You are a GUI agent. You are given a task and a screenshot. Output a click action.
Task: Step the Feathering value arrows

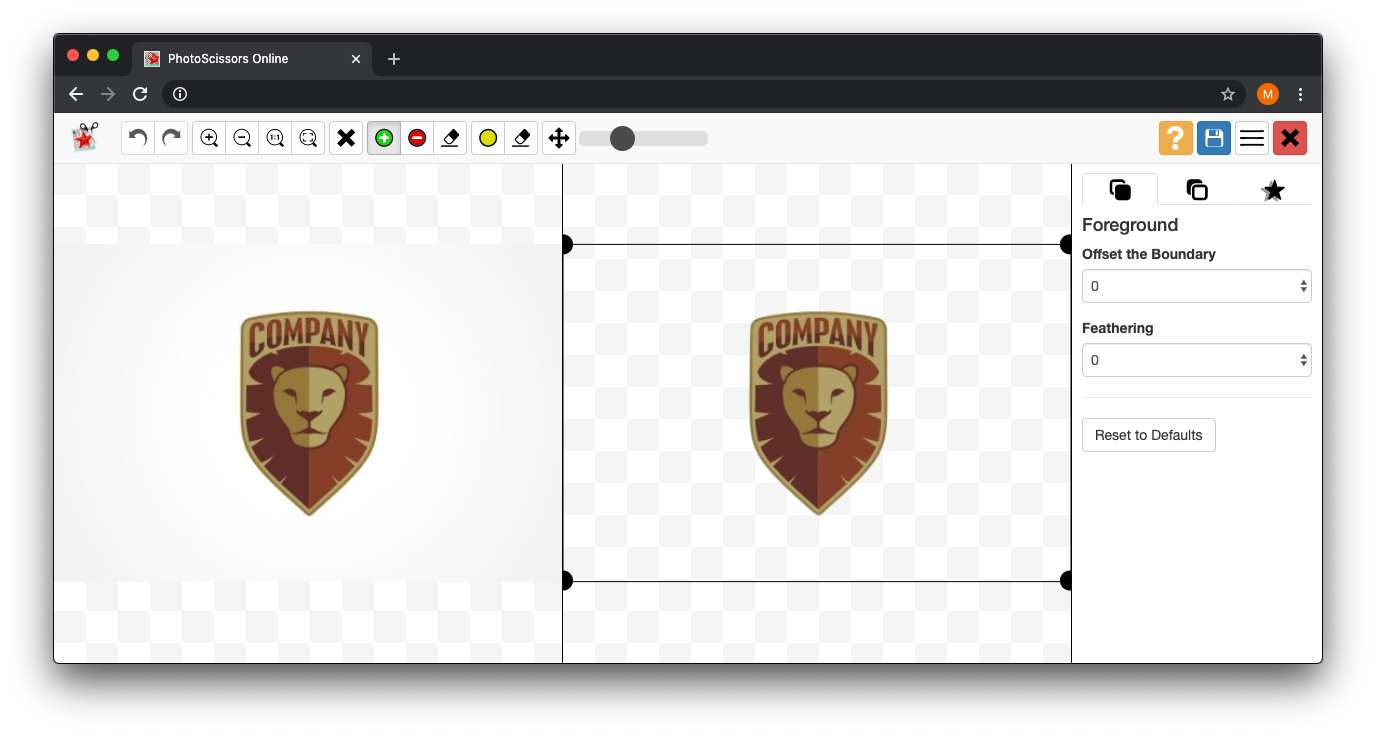click(1304, 360)
